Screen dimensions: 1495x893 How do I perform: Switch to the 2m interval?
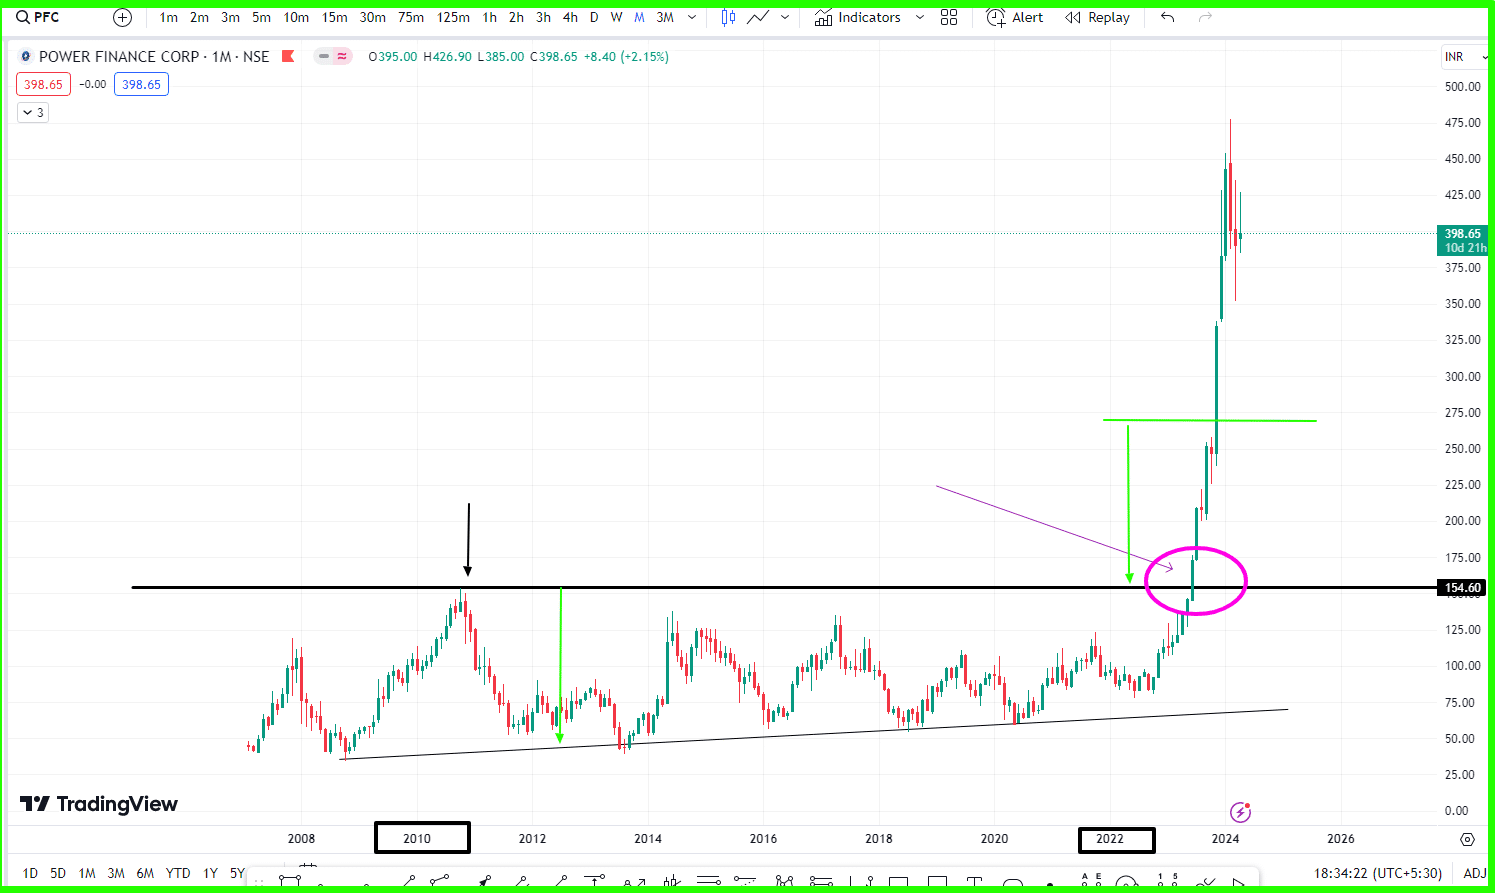click(x=200, y=17)
